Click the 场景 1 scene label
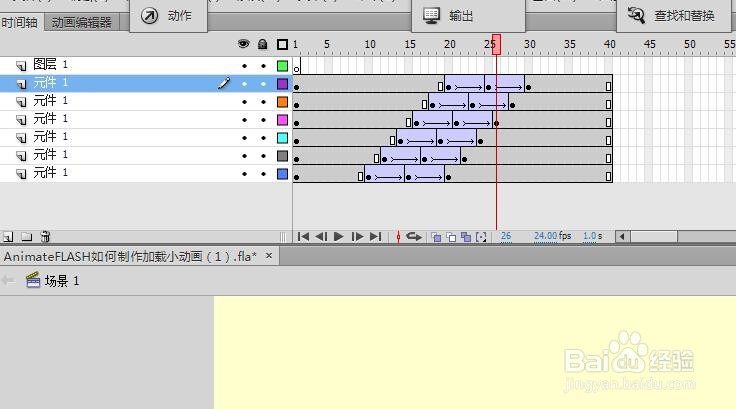Image resolution: width=736 pixels, height=409 pixels. [62, 281]
